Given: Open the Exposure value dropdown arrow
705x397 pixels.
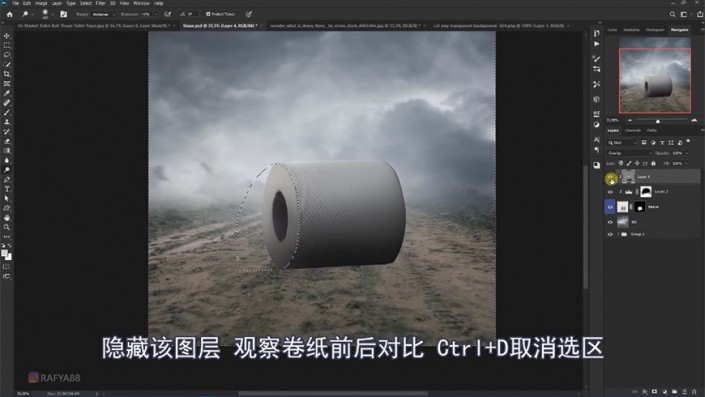Looking at the screenshot, I should pos(156,14).
